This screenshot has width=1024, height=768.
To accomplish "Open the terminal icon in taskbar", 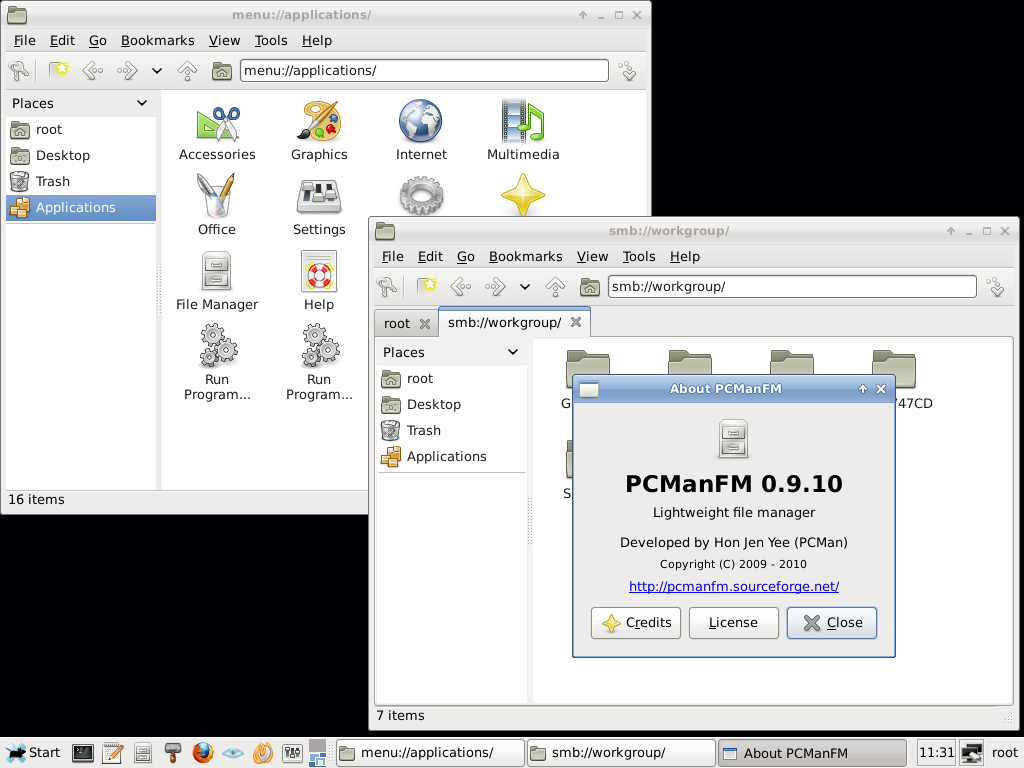I will 83,752.
